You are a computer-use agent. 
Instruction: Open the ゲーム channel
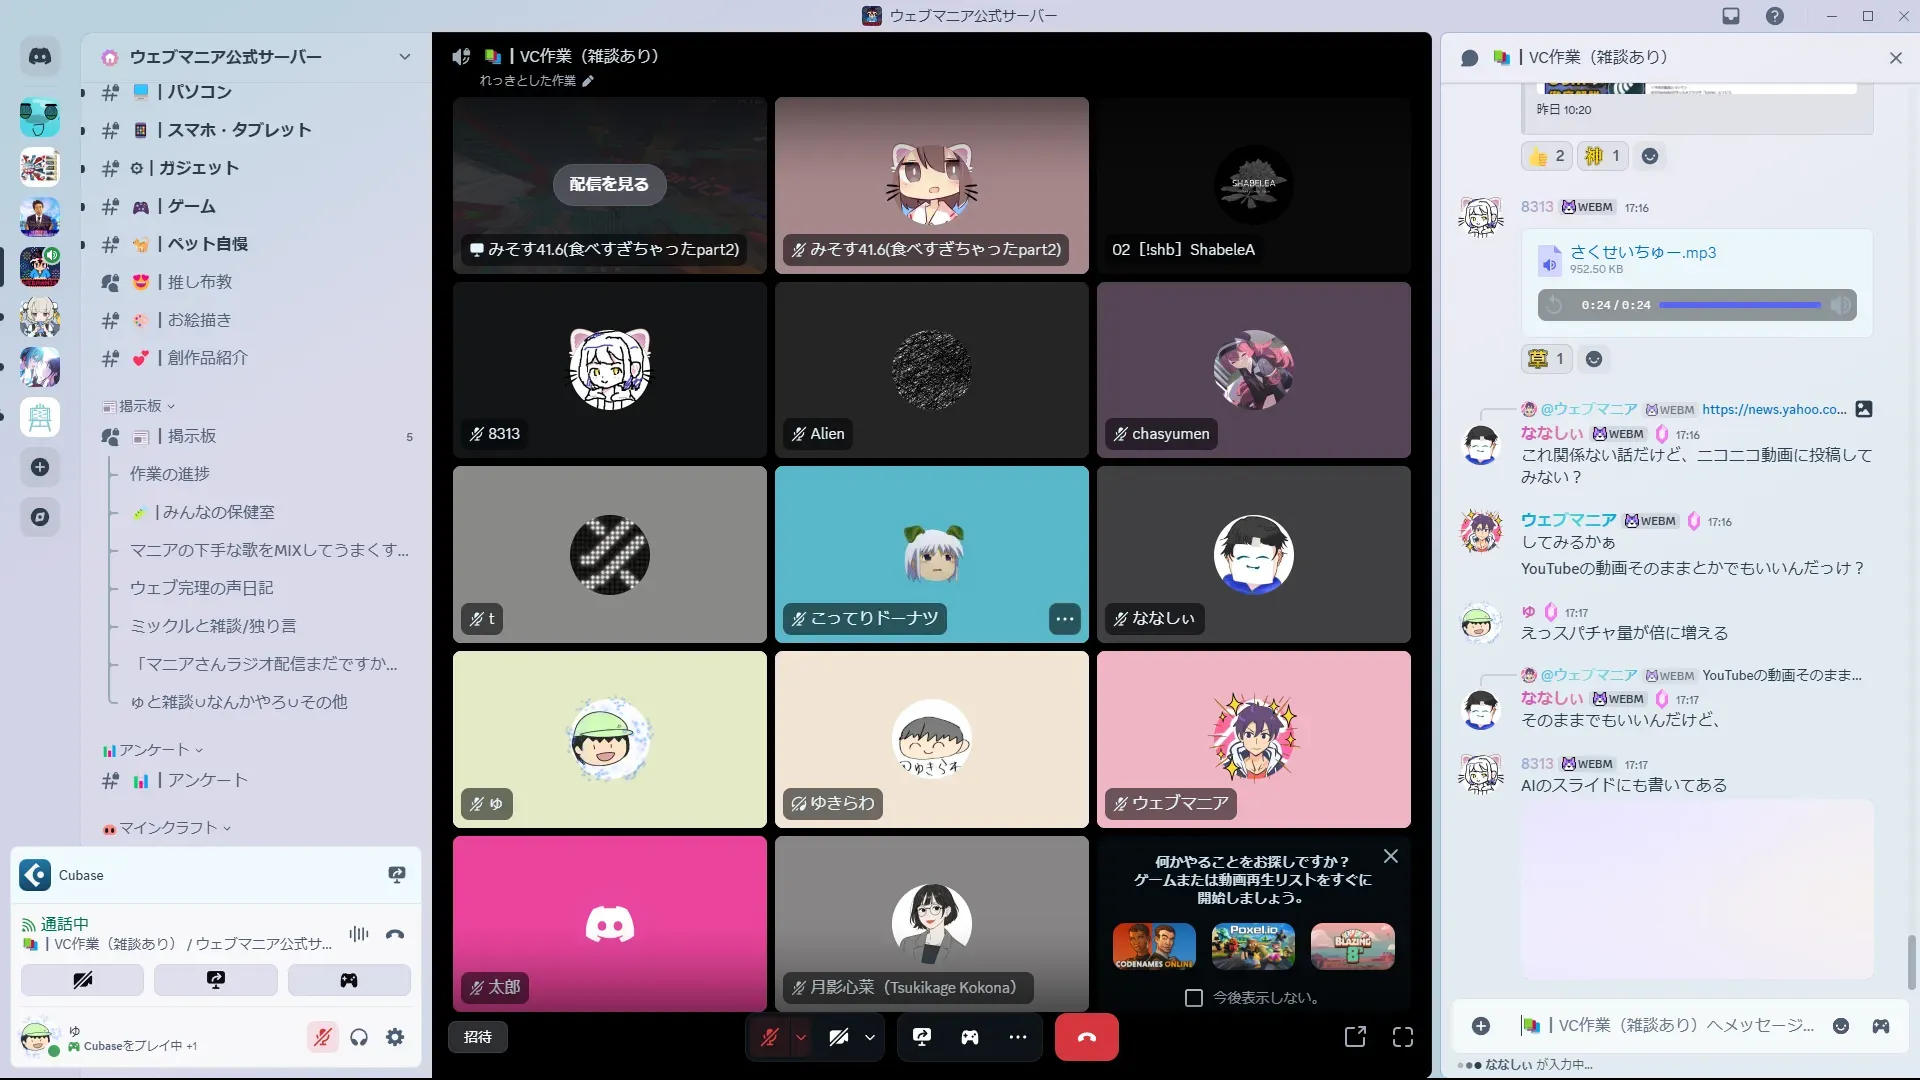191,206
